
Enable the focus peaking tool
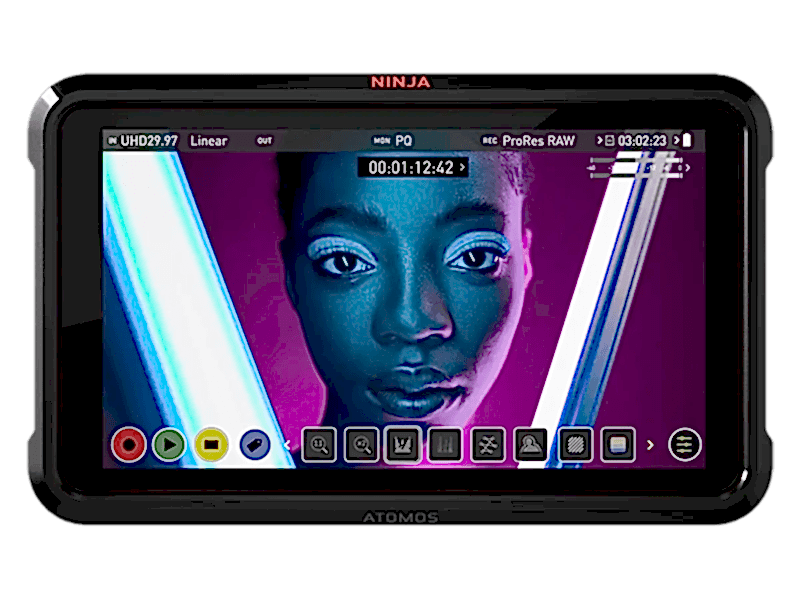pyautogui.click(x=487, y=445)
